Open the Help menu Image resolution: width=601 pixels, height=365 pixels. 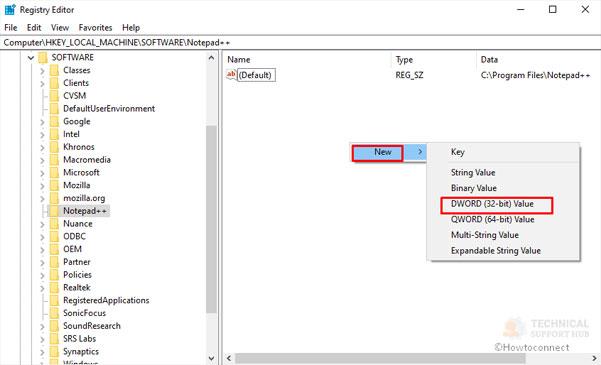point(131,28)
